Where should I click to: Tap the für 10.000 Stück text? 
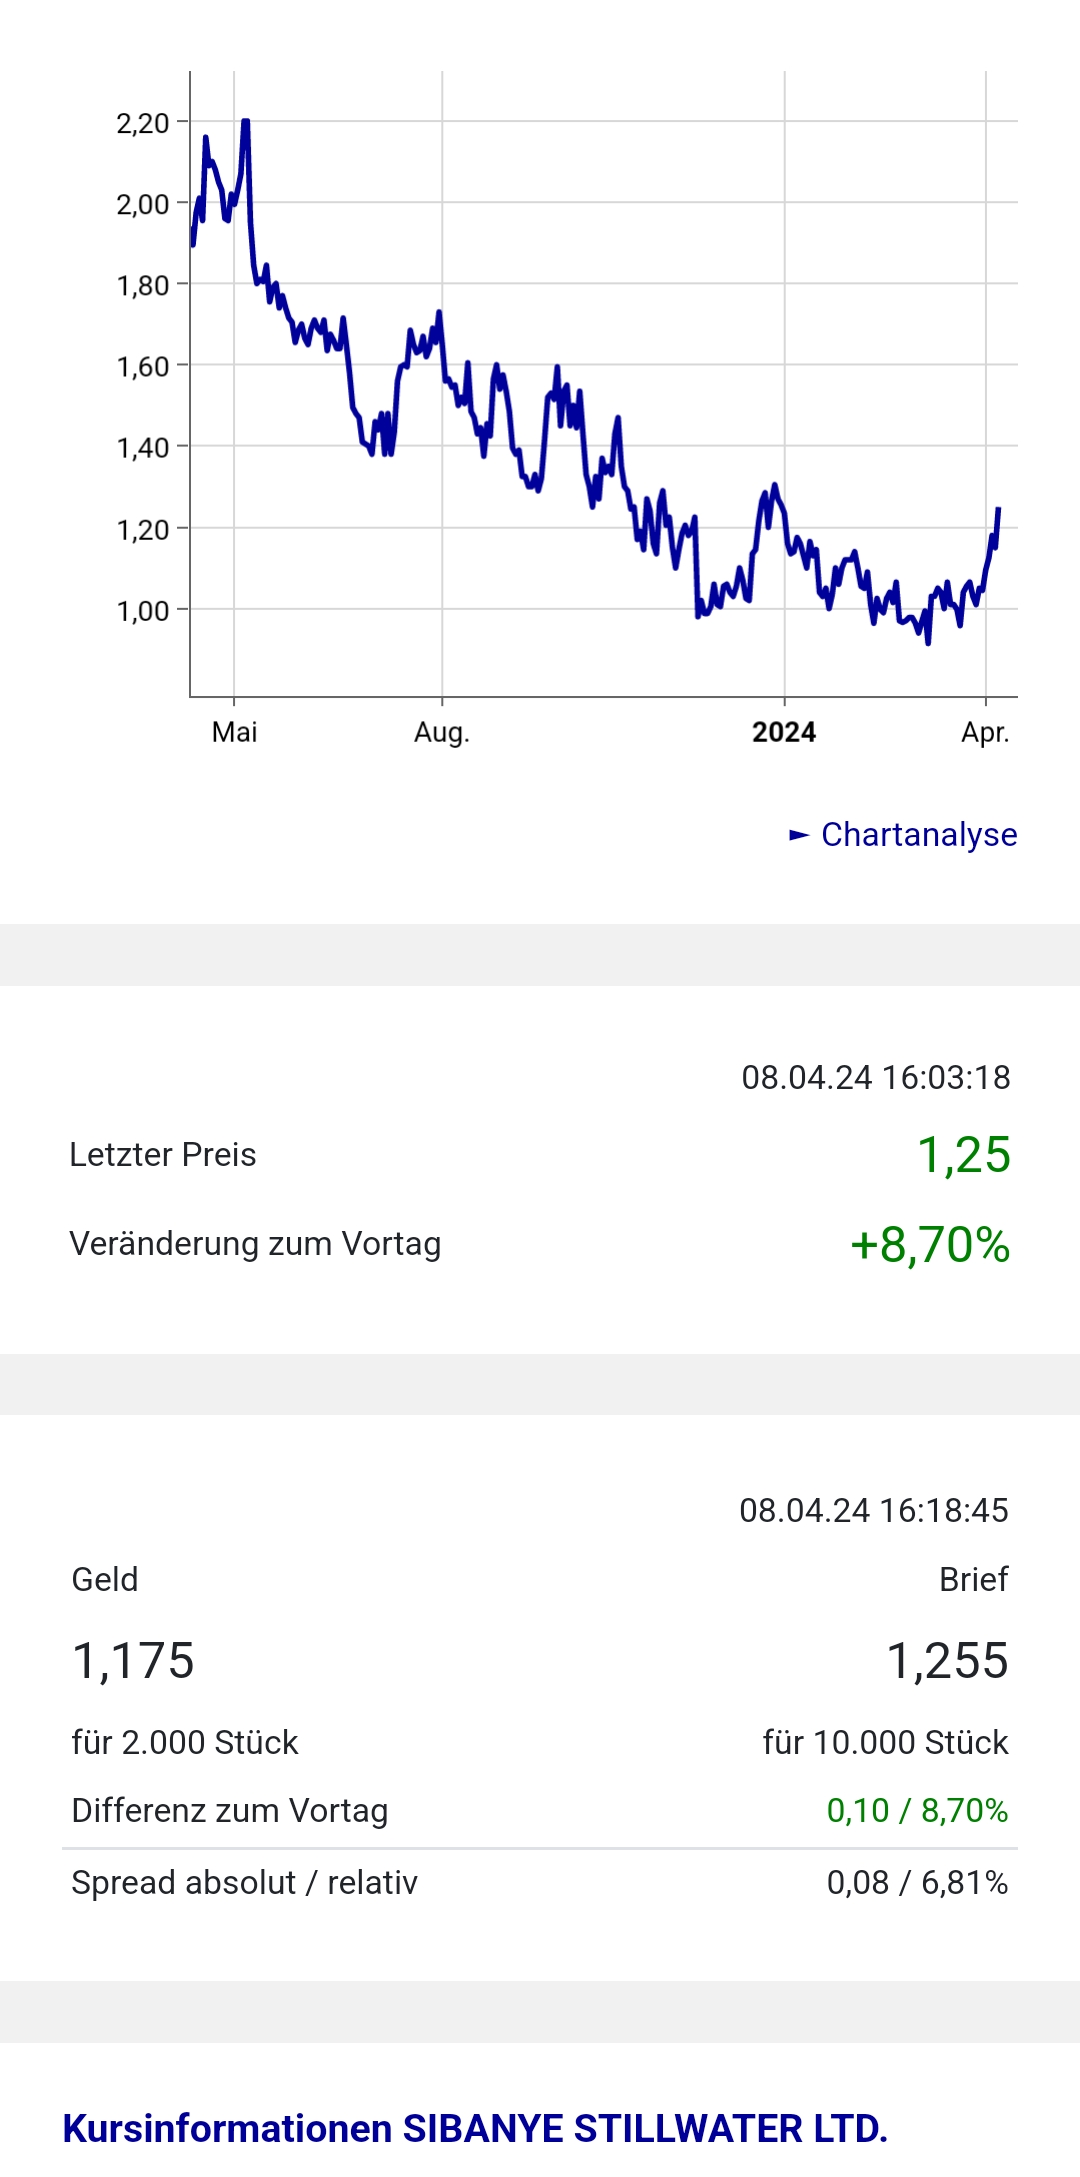pos(885,1742)
